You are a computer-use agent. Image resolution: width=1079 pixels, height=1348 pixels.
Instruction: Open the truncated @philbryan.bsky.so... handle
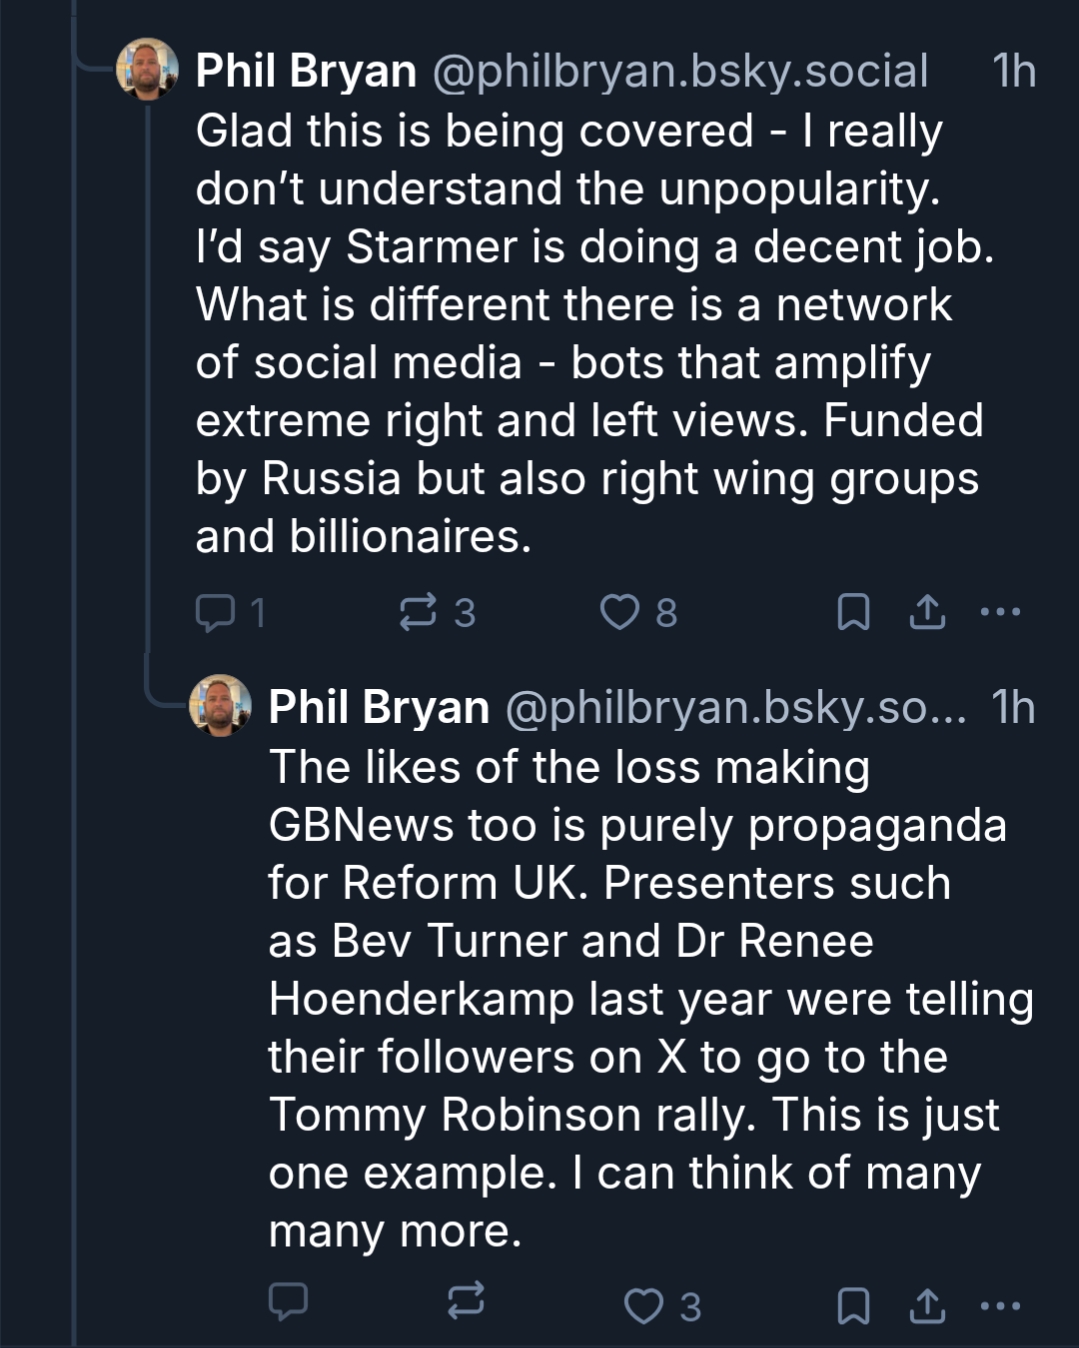tap(736, 707)
